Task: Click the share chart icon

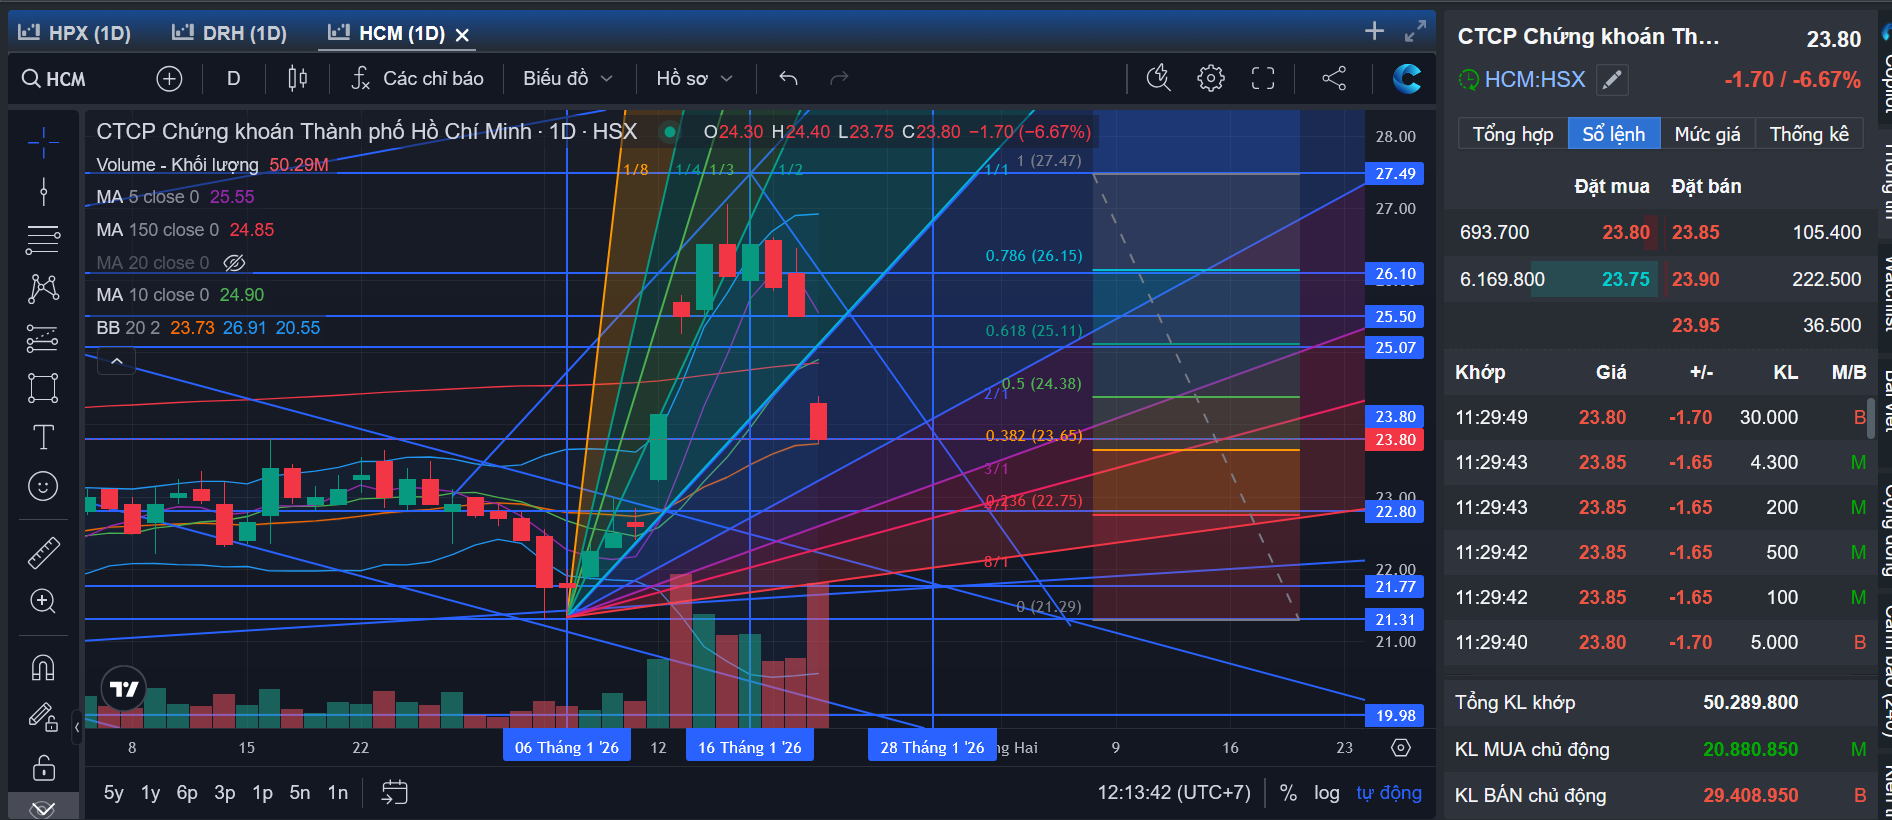Action: (1334, 78)
